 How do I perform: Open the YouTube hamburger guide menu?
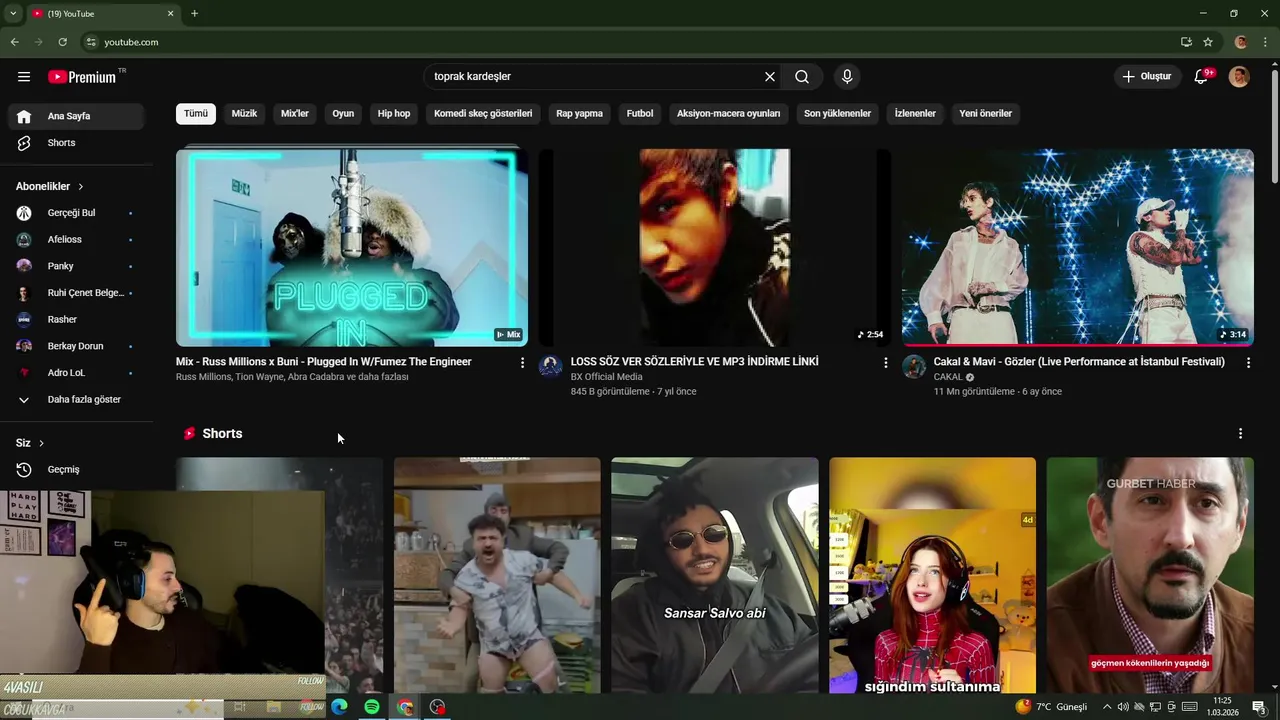click(x=24, y=77)
